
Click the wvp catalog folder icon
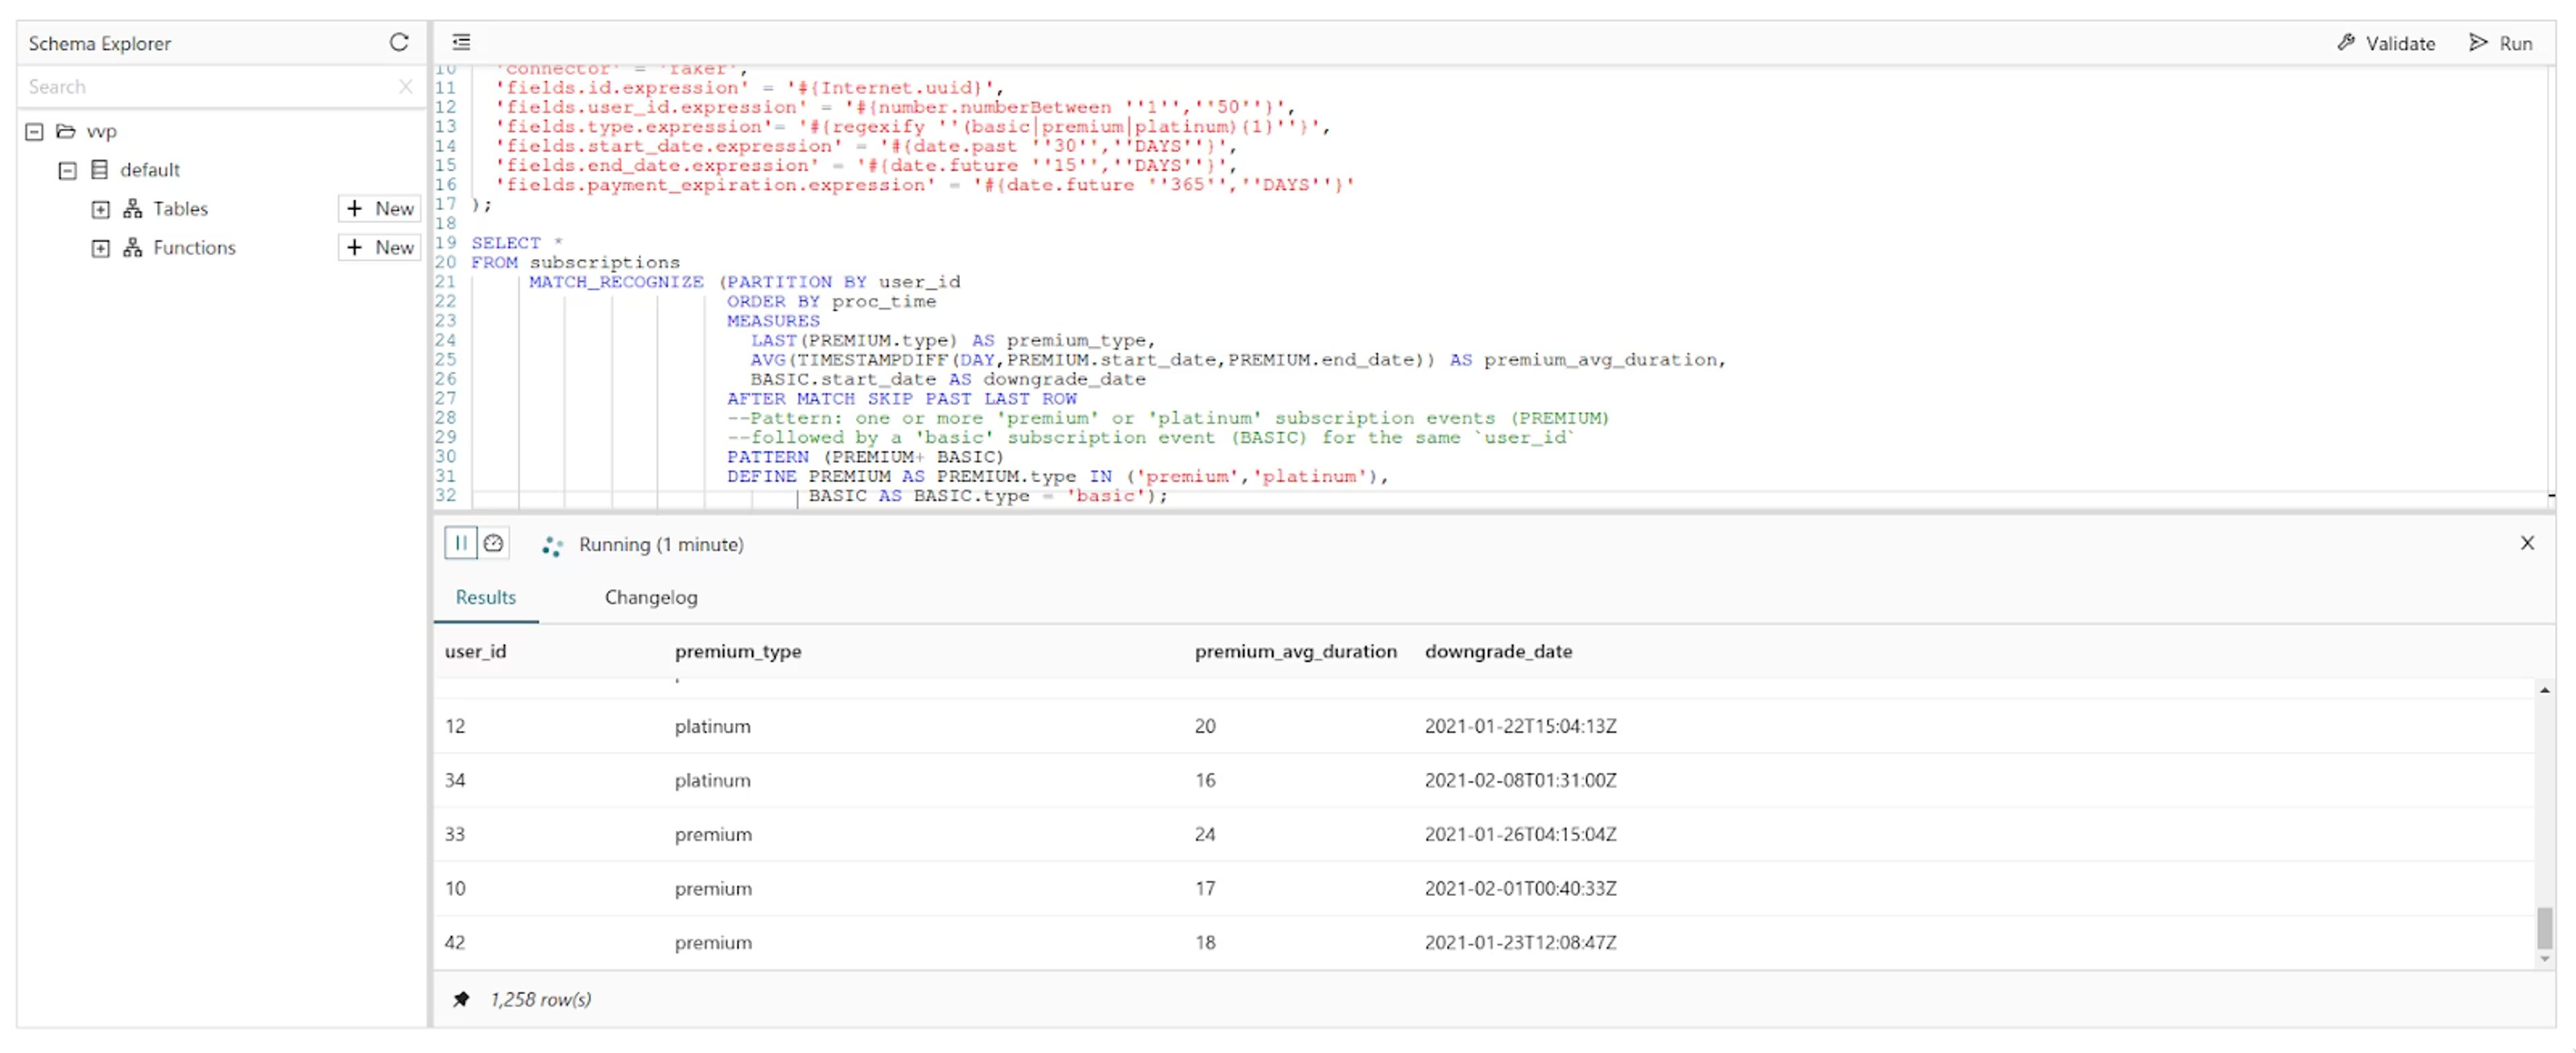point(66,131)
